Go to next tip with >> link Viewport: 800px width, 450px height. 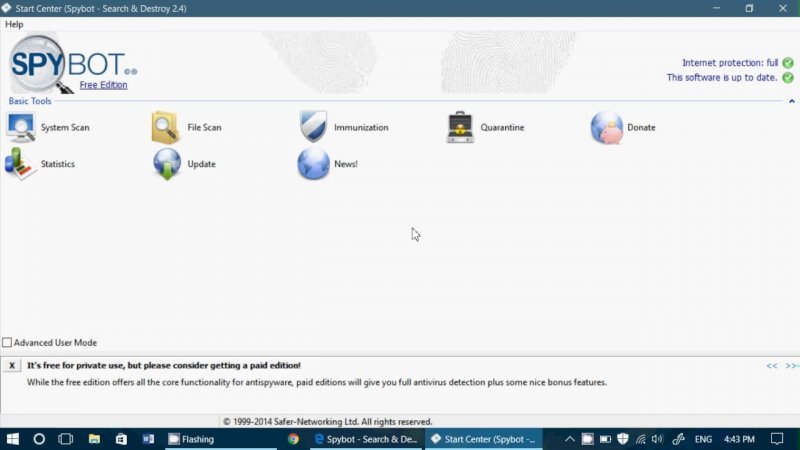pos(791,365)
